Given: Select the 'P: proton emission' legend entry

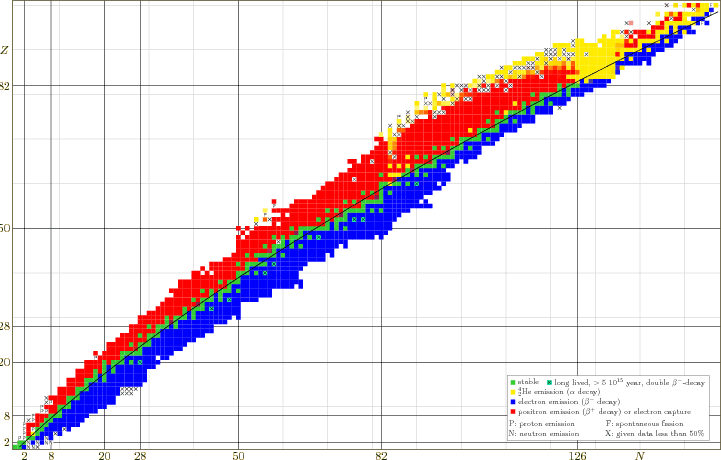Looking at the screenshot, I should pyautogui.click(x=542, y=424).
